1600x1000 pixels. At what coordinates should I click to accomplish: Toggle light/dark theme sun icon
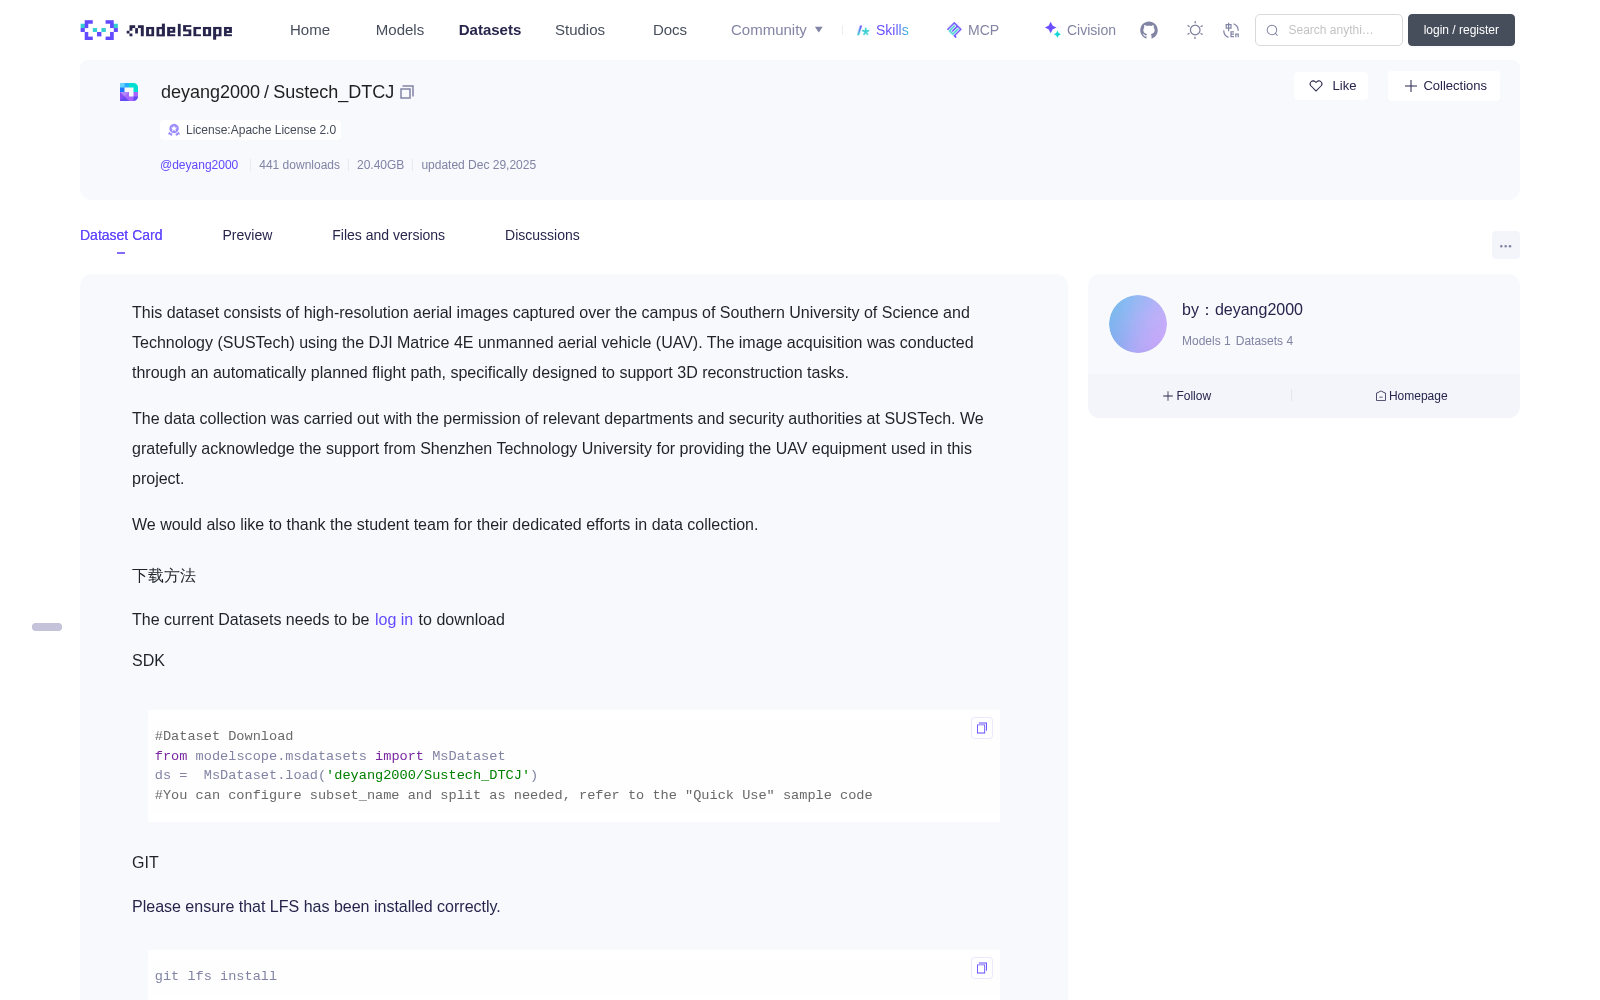click(1195, 30)
